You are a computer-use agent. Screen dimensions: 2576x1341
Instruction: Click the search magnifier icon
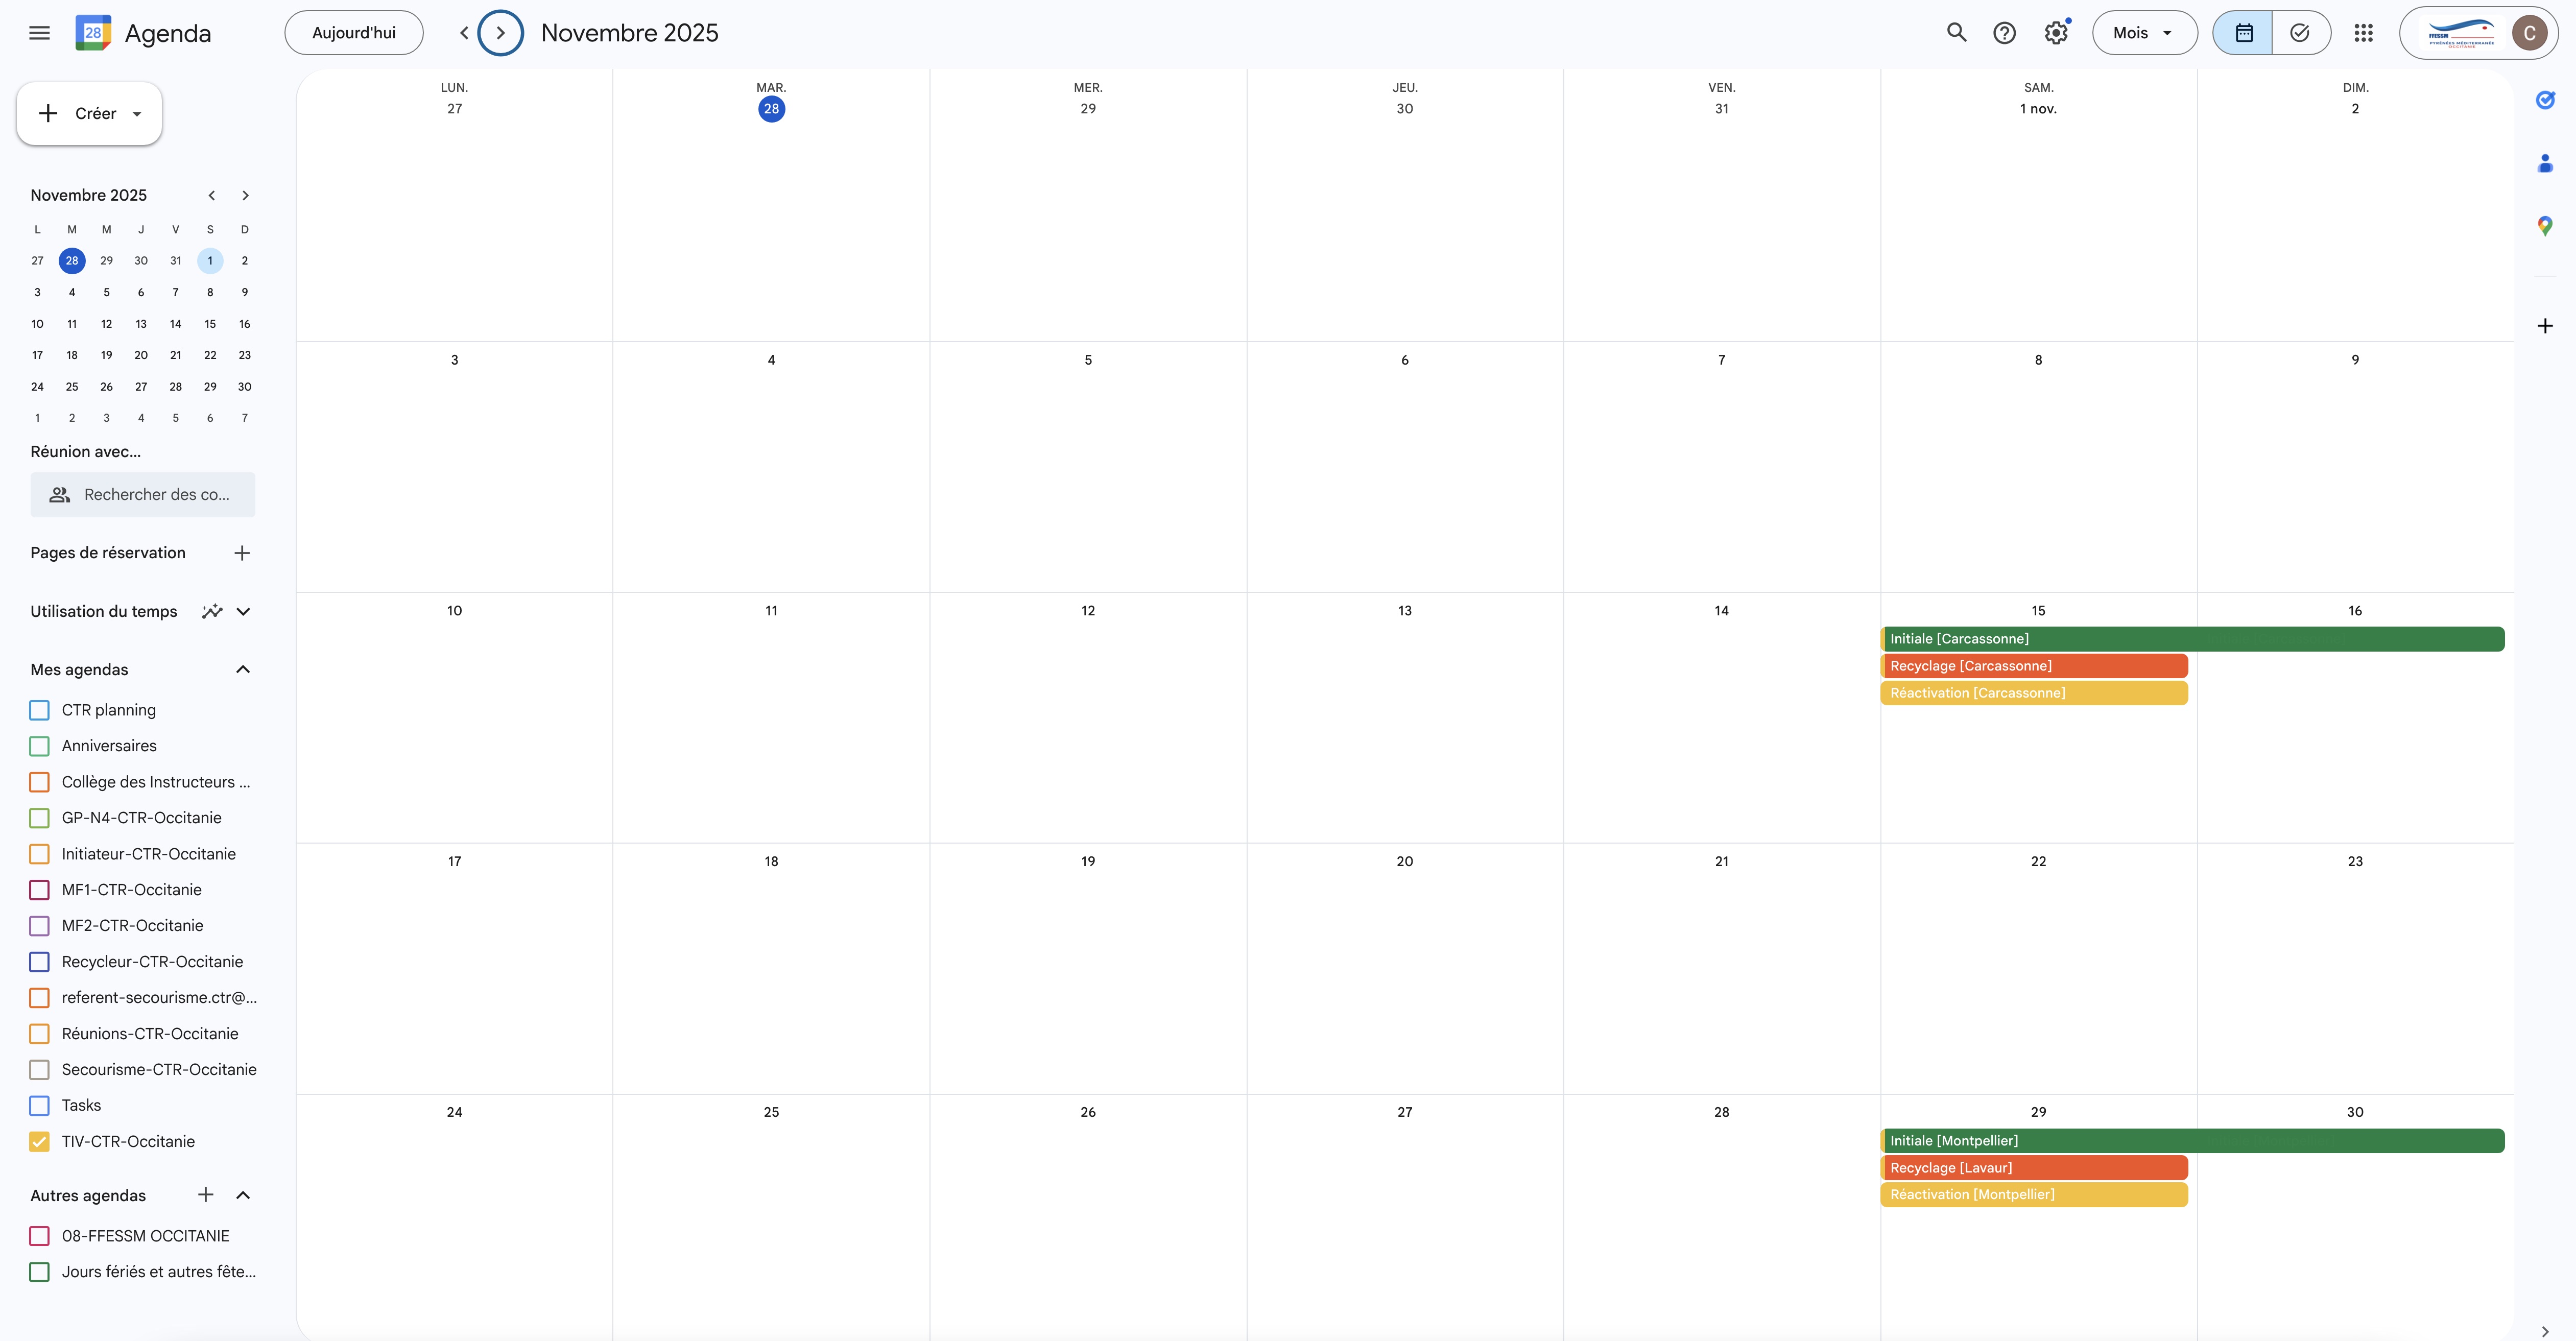coord(1956,33)
